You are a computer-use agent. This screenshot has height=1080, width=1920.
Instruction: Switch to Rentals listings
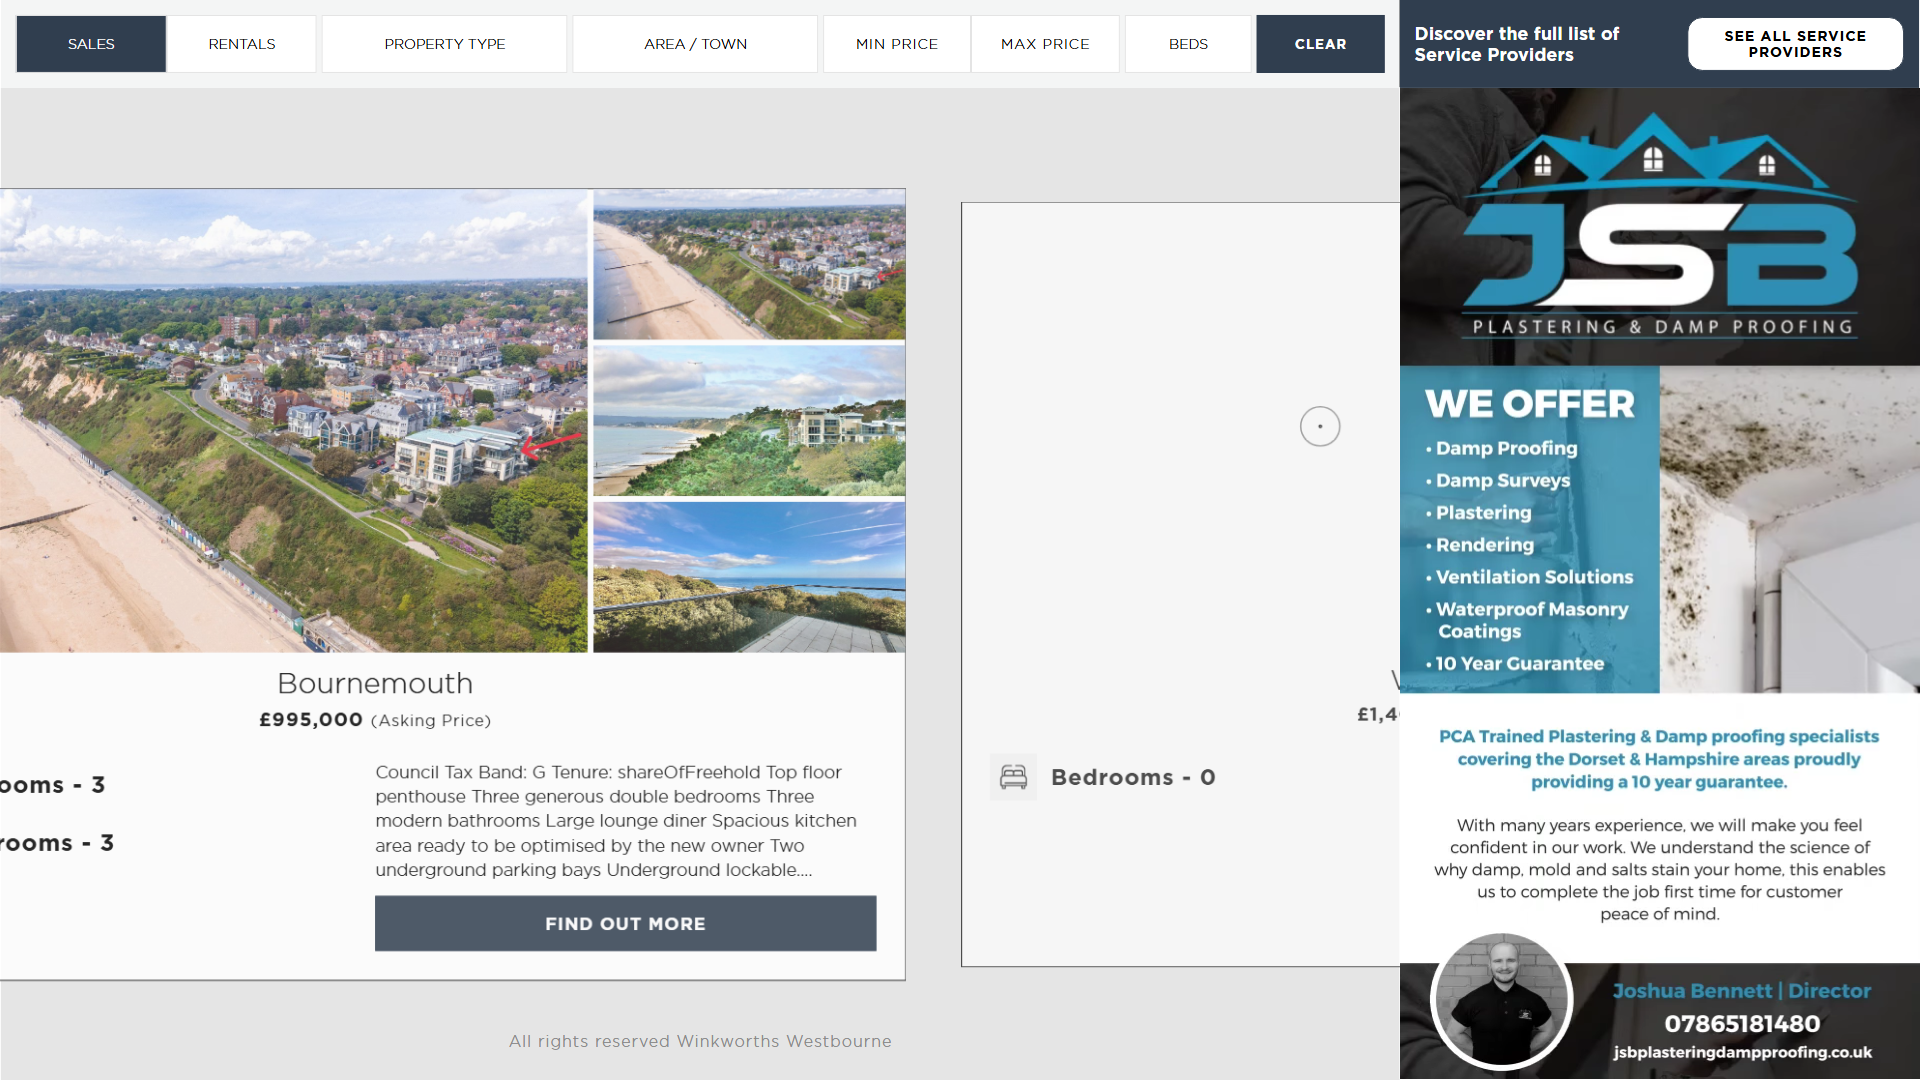(x=242, y=44)
